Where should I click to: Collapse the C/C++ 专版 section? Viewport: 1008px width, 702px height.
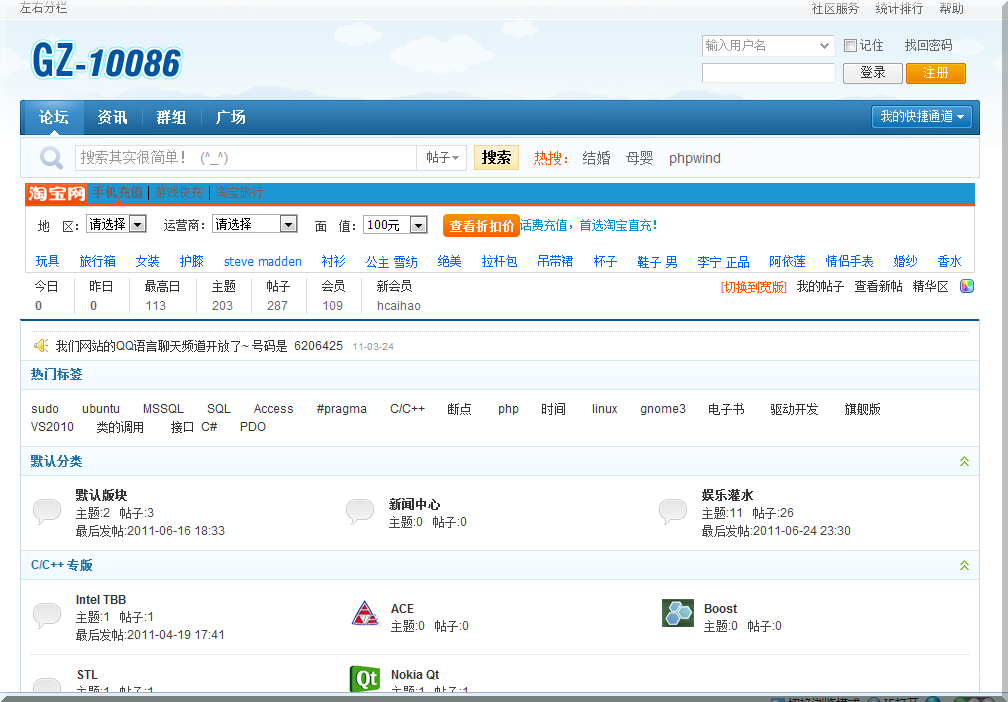coord(964,565)
